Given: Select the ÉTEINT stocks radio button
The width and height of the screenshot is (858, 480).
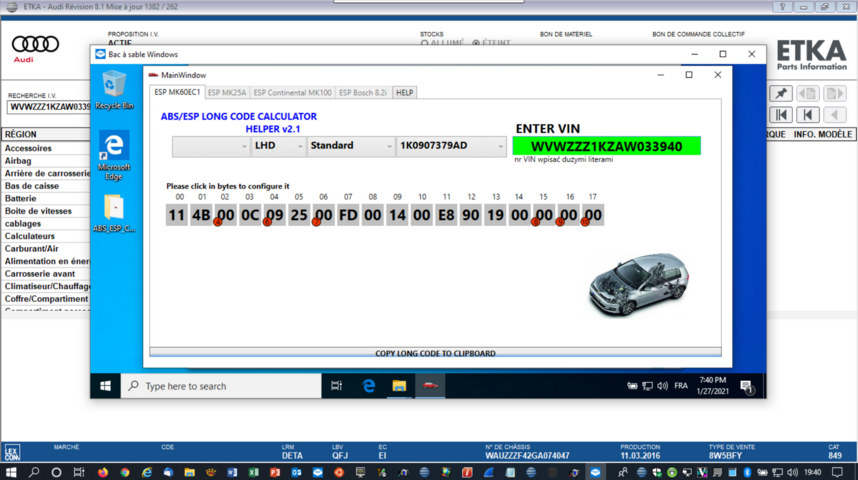Looking at the screenshot, I should tap(476, 43).
